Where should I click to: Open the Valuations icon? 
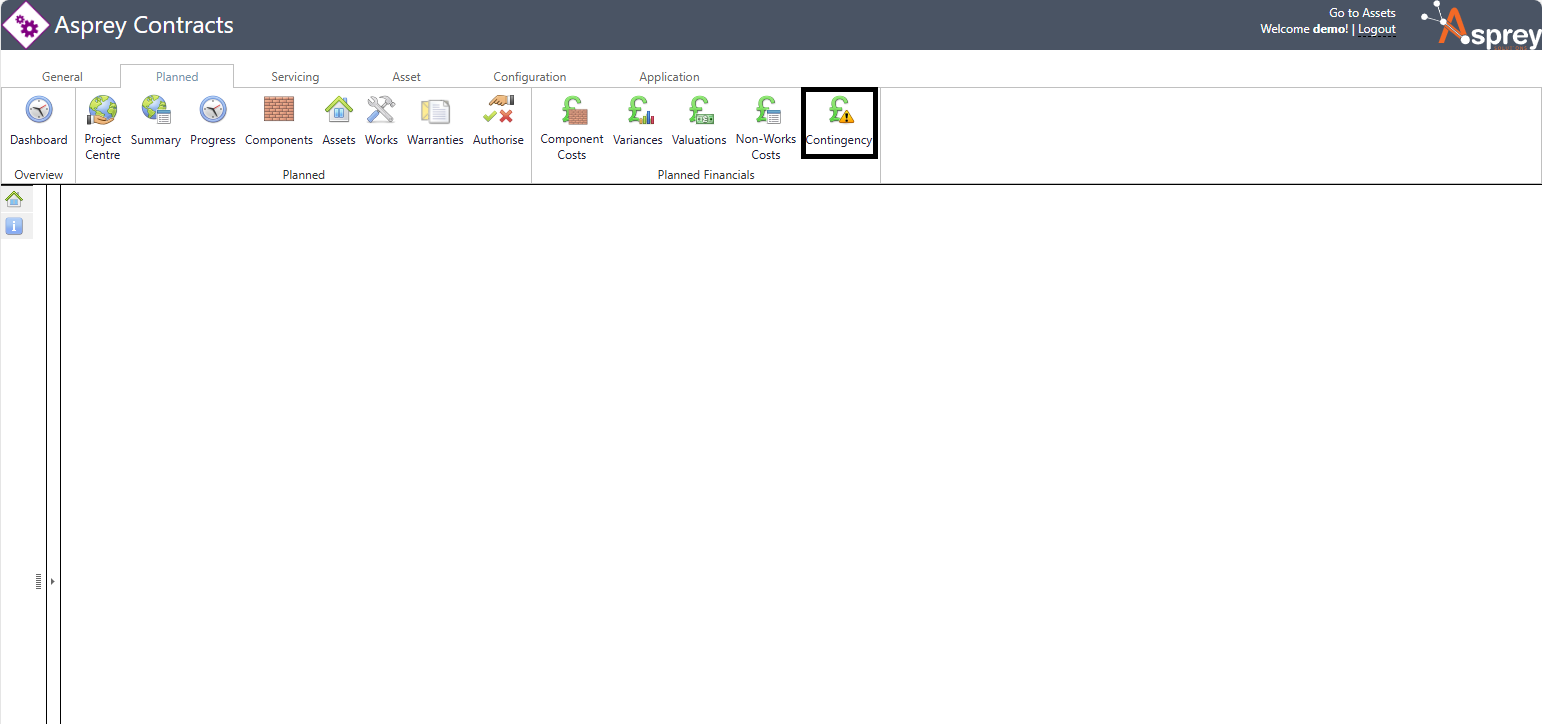[699, 110]
